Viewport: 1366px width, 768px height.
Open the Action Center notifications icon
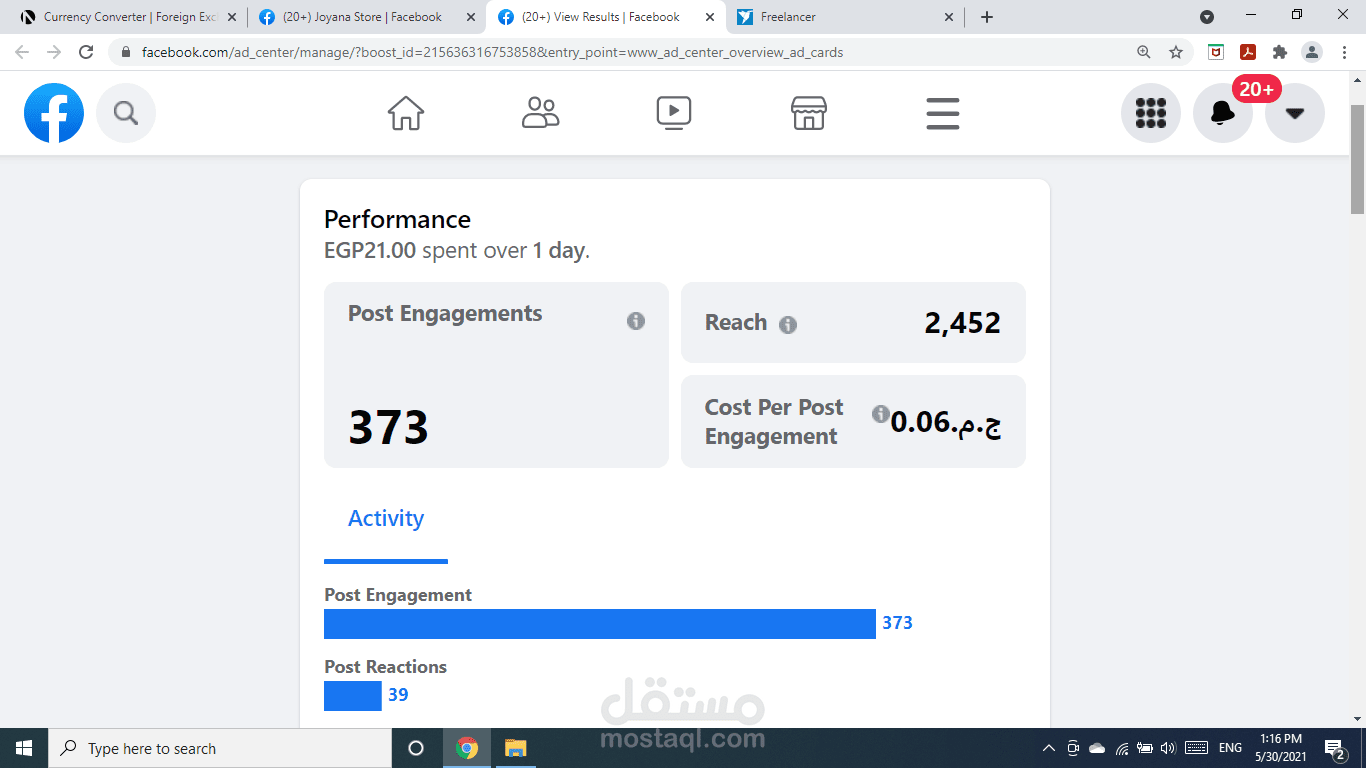(1336, 748)
